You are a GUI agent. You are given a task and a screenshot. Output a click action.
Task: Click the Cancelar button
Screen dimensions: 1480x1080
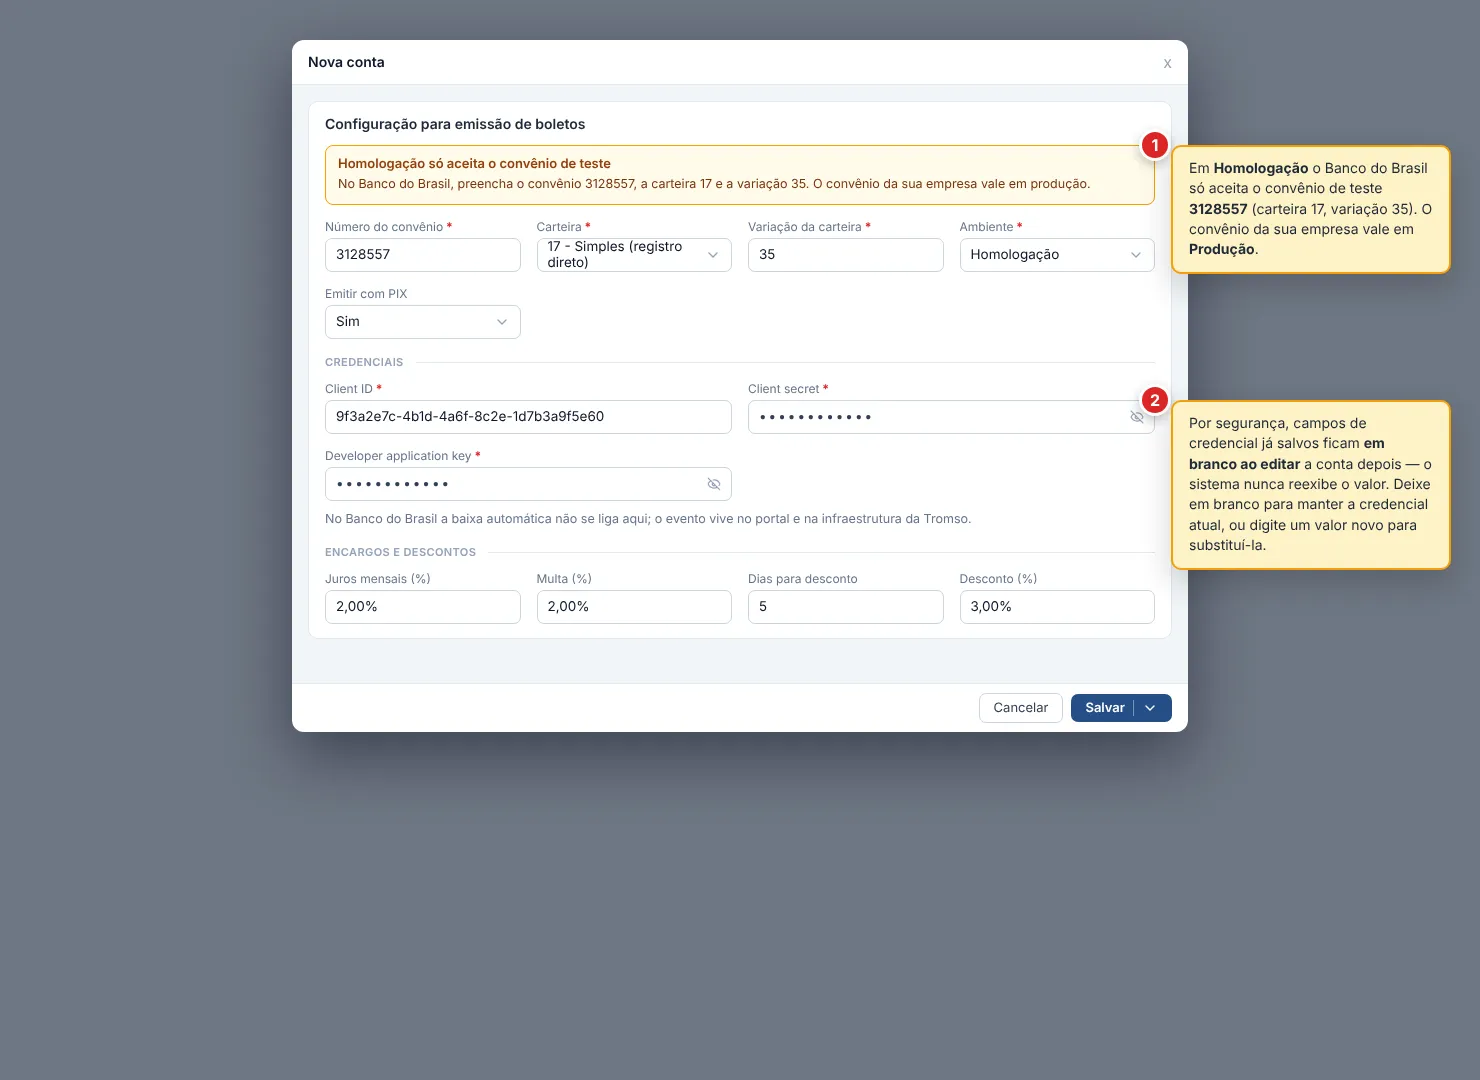coord(1021,708)
